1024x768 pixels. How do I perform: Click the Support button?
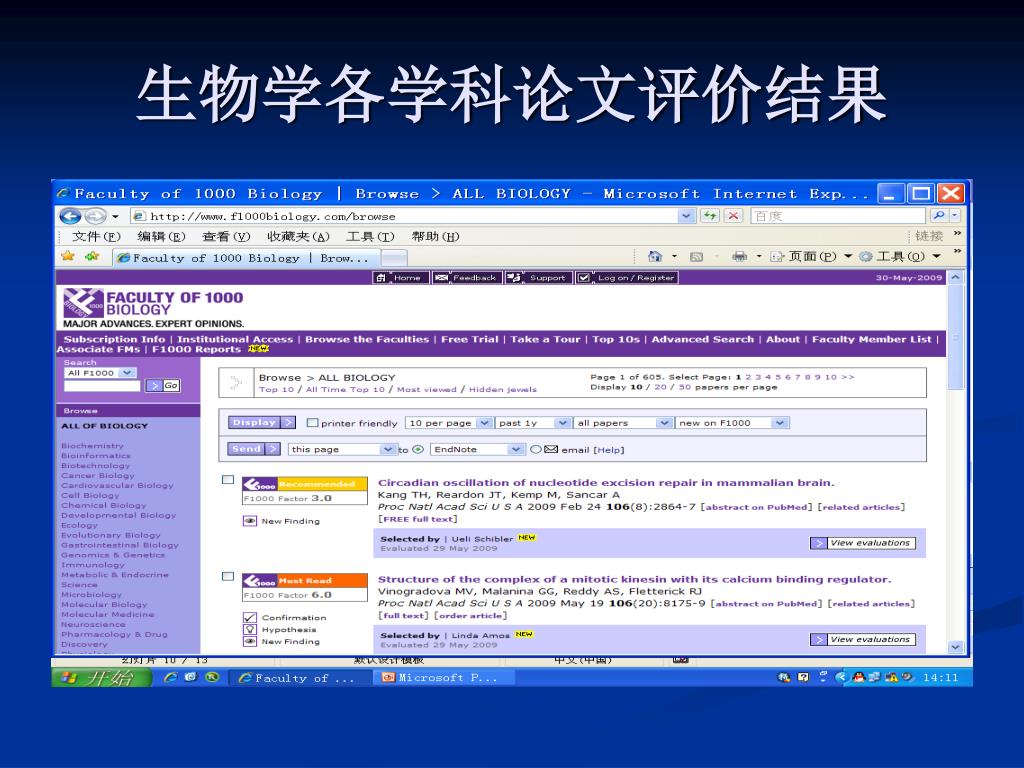[539, 278]
